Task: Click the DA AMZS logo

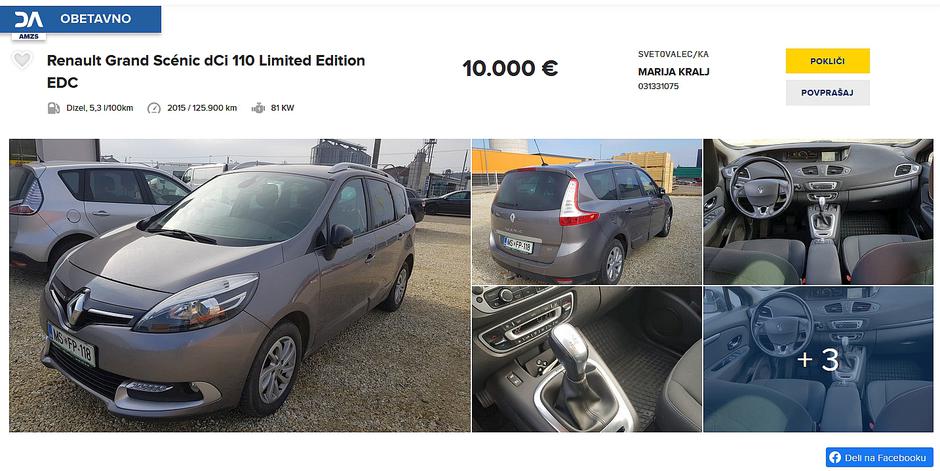Action: (x=29, y=23)
